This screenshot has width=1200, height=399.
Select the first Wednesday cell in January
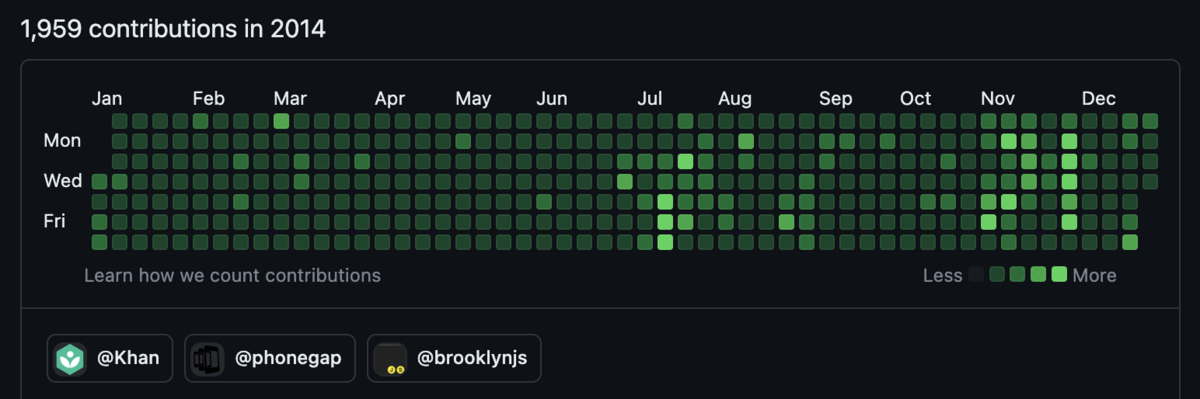[x=99, y=181]
